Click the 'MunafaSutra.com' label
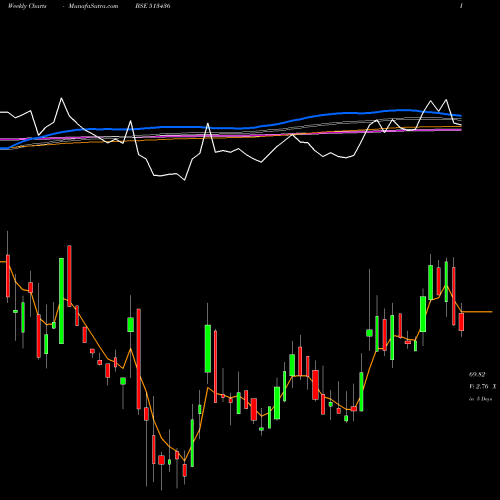The height and width of the screenshot is (500, 500). 93,6
